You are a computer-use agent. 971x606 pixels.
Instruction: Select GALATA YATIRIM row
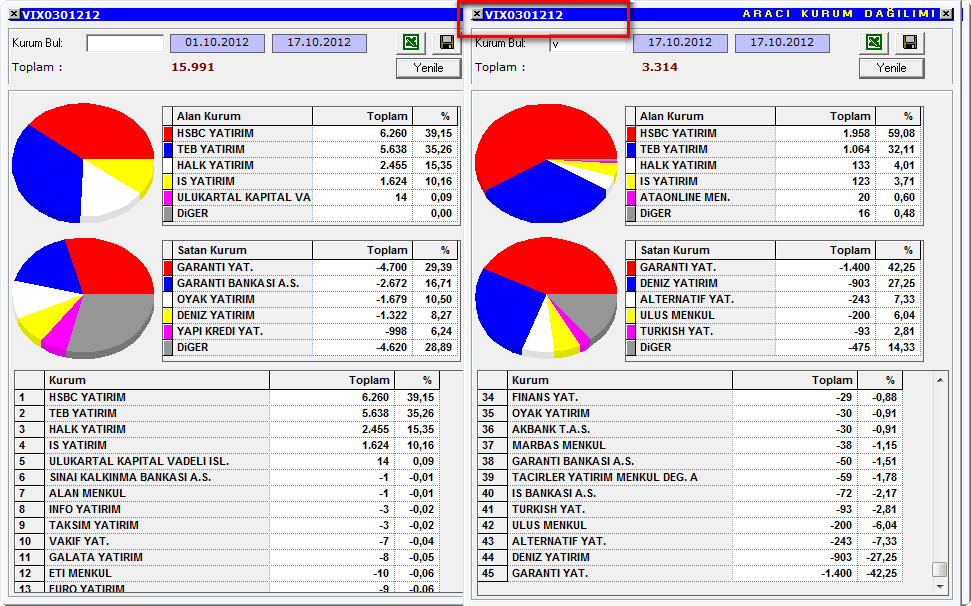click(227, 557)
